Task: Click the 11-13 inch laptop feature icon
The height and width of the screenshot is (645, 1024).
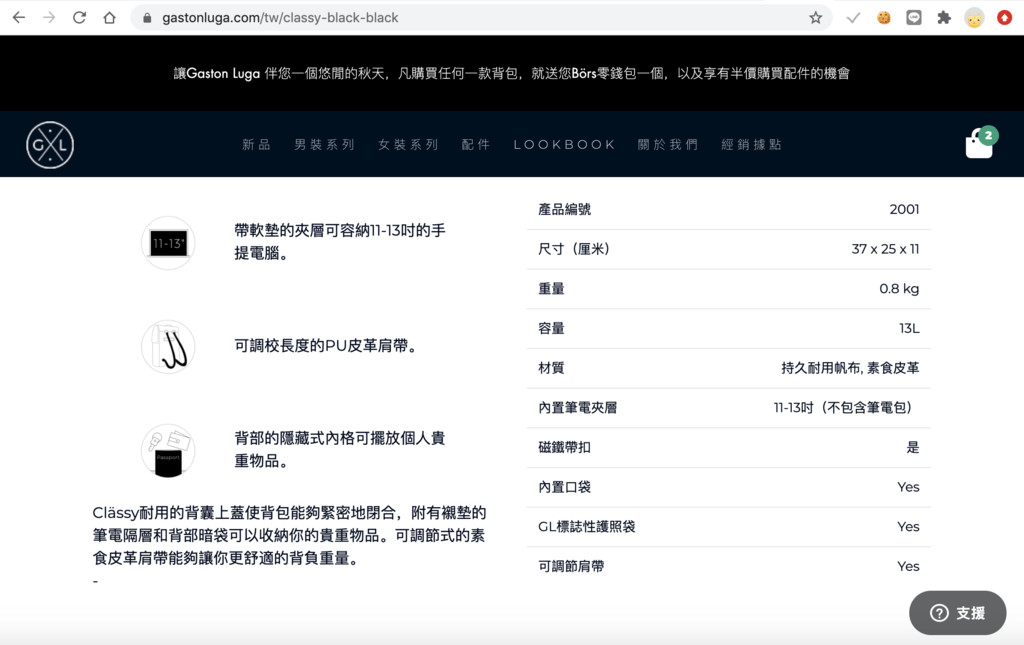Action: coord(168,243)
